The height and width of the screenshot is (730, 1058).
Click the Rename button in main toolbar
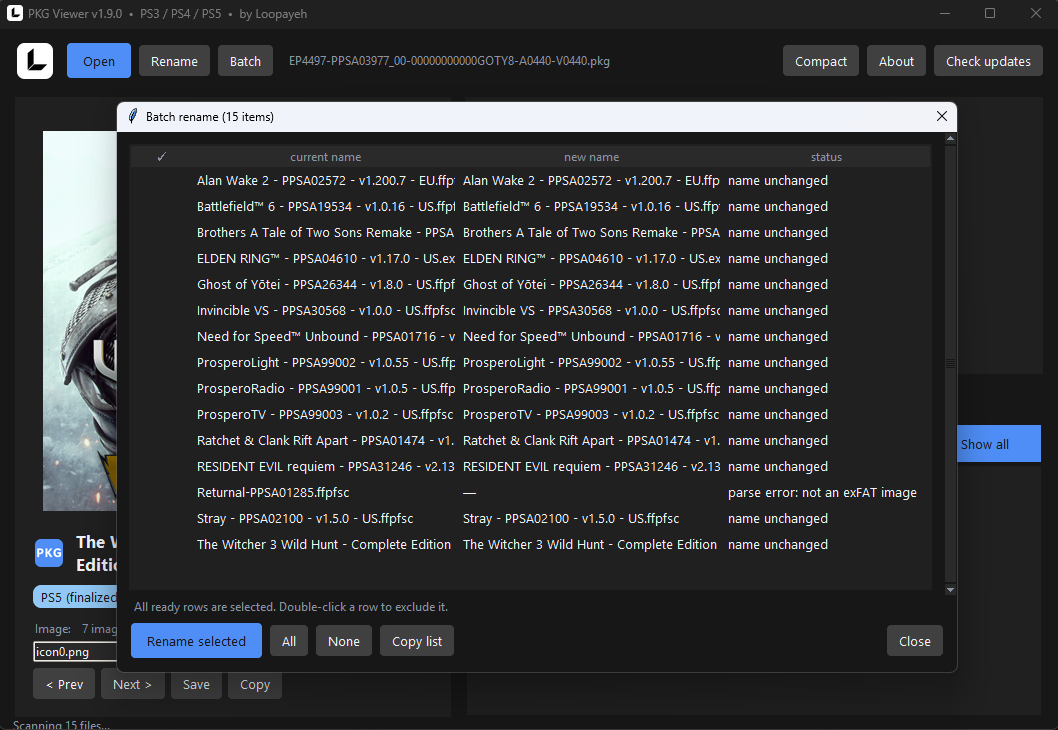[x=174, y=61]
